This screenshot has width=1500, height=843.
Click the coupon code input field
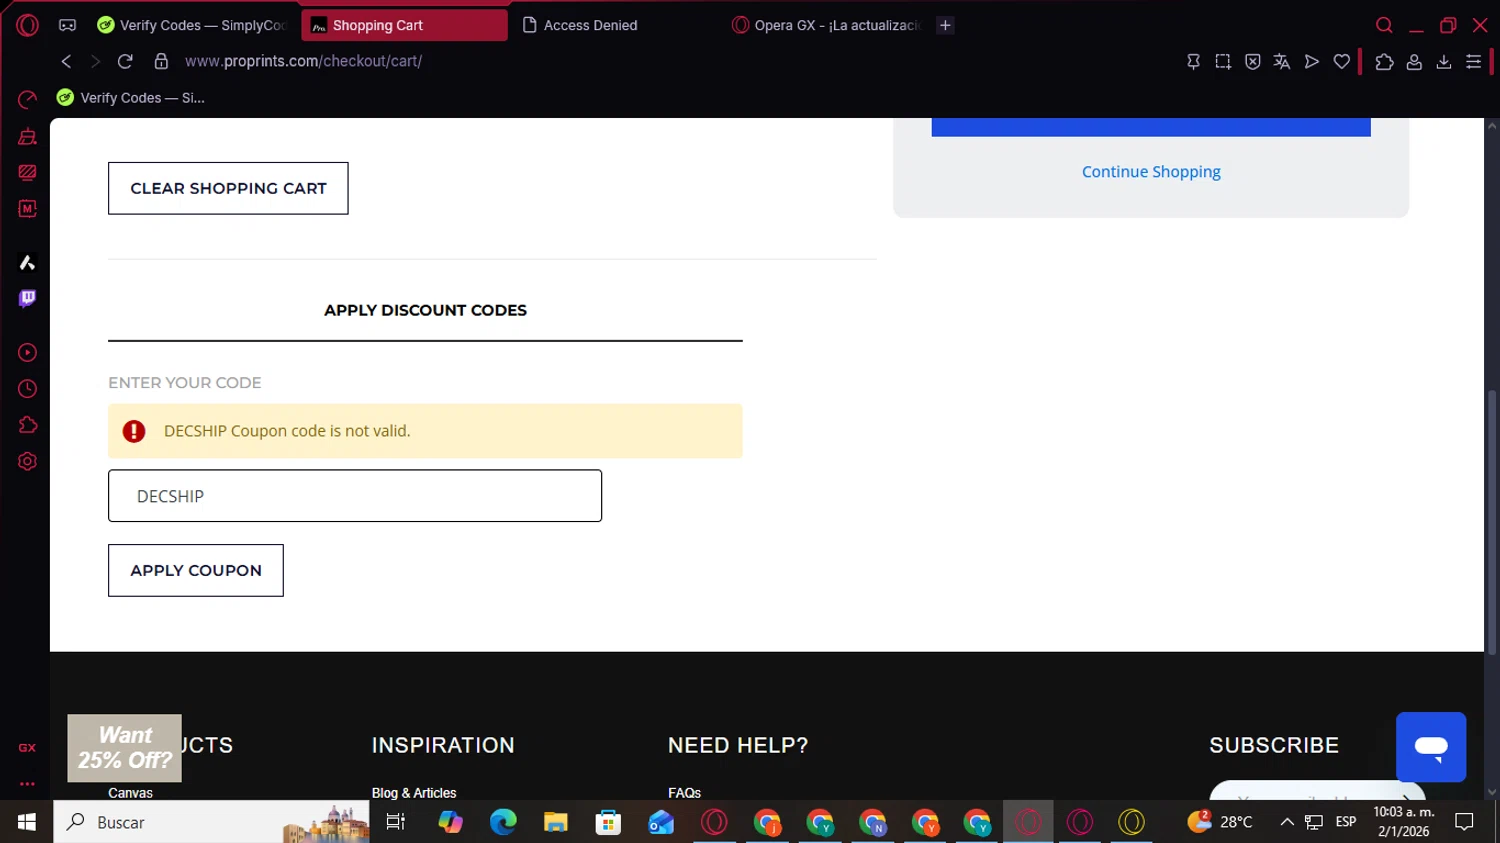[355, 496]
